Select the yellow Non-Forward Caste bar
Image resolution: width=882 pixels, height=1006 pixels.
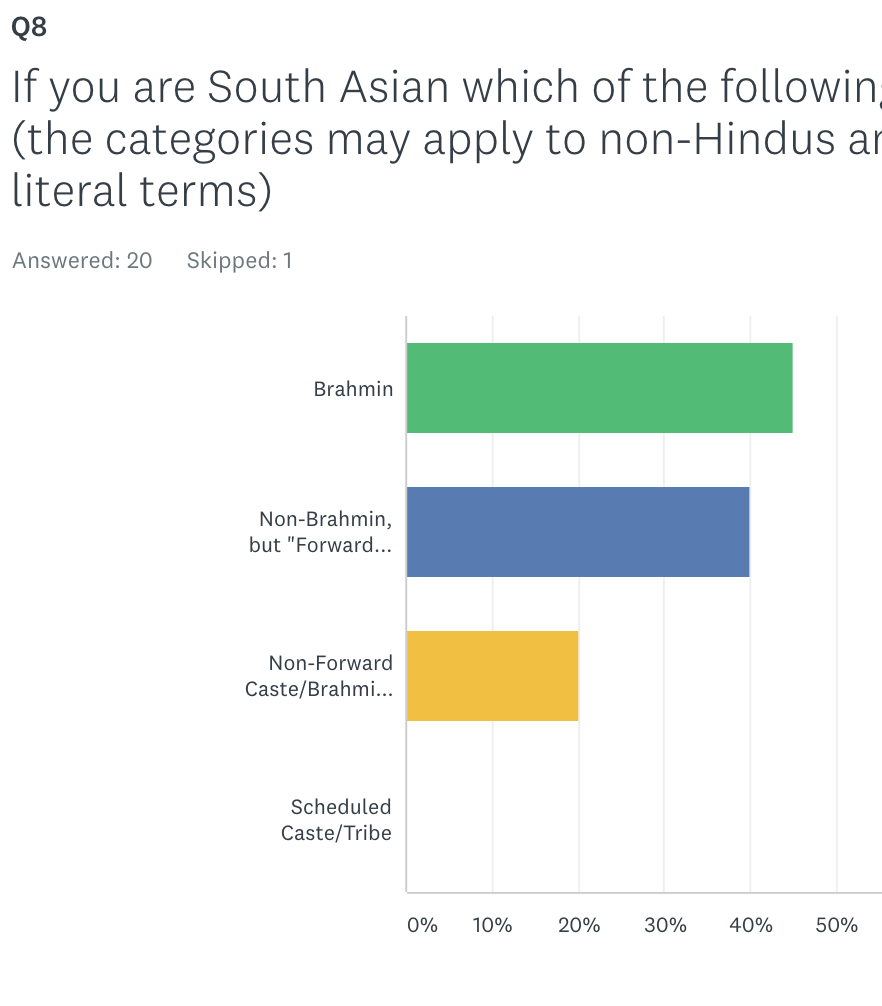pyautogui.click(x=492, y=676)
